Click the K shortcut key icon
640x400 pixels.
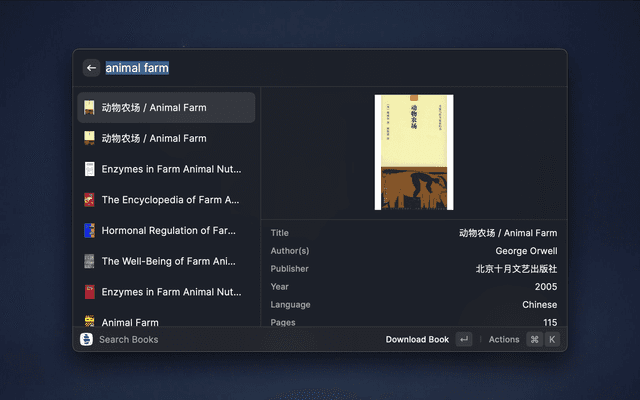click(x=552, y=339)
